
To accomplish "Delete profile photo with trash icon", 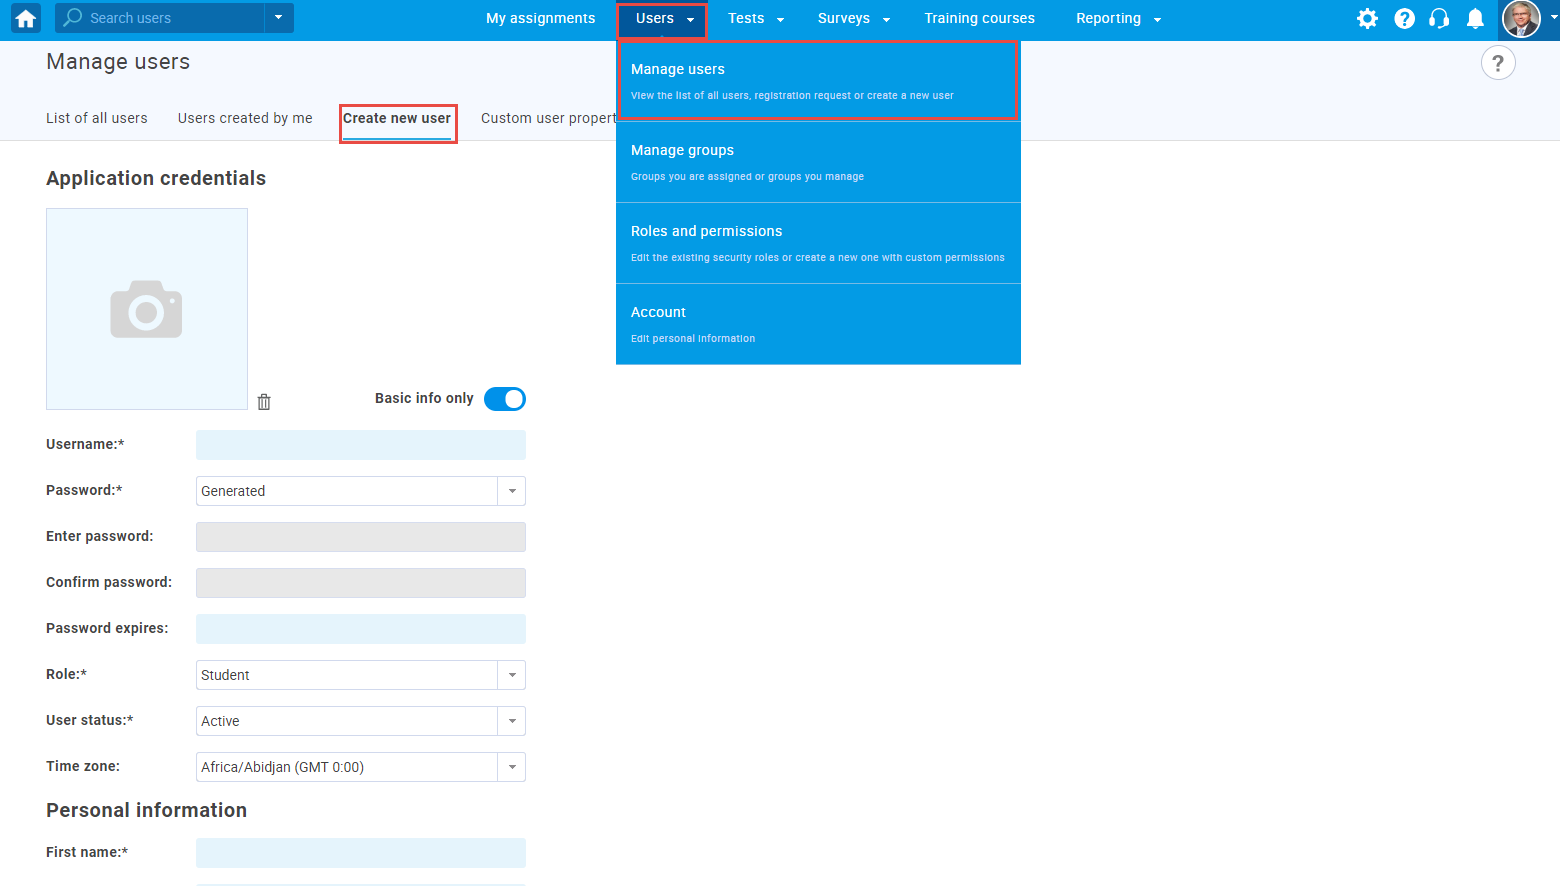I will coord(264,402).
